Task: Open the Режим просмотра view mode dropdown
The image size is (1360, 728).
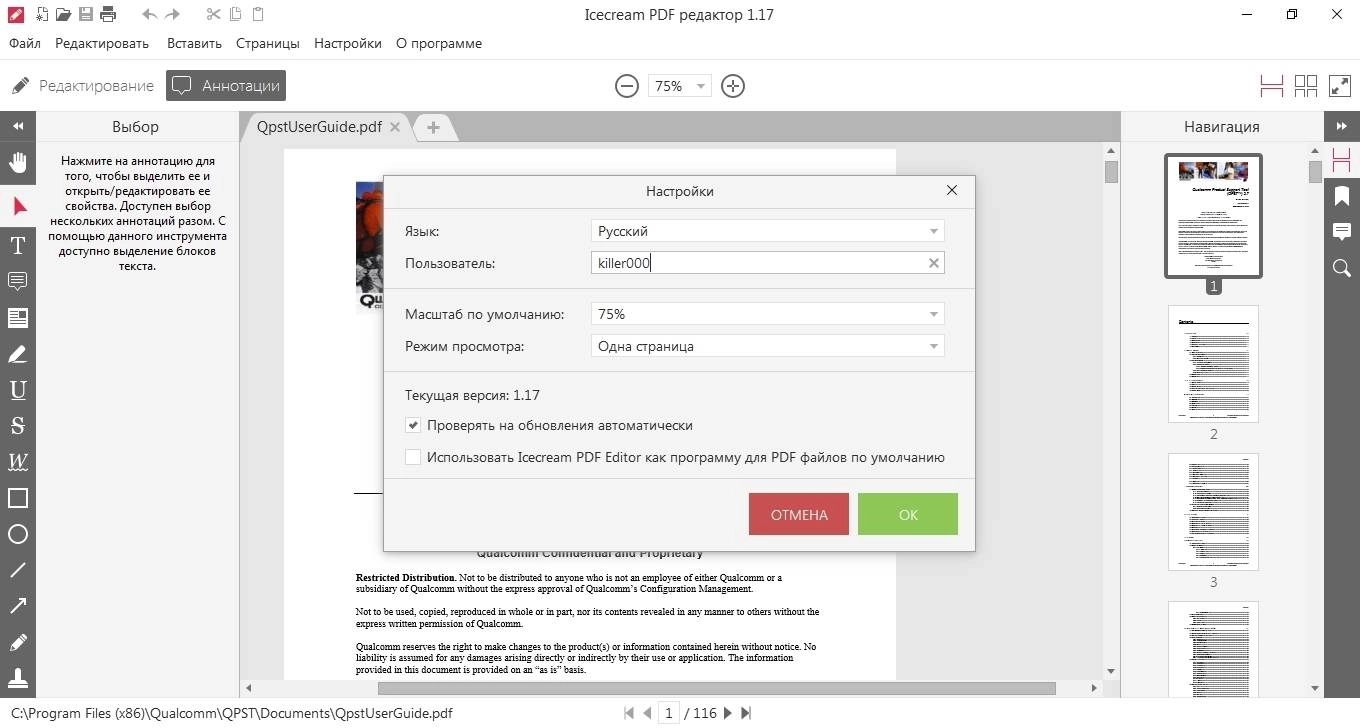Action: pos(768,346)
